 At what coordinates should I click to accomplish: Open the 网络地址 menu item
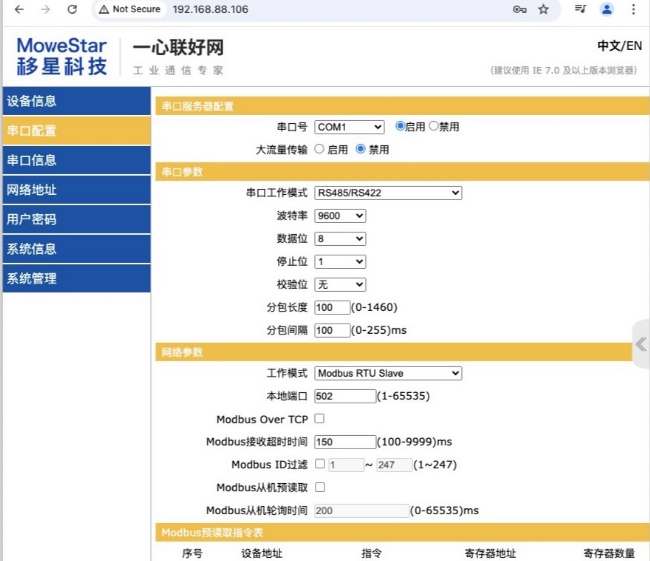[x=77, y=190]
